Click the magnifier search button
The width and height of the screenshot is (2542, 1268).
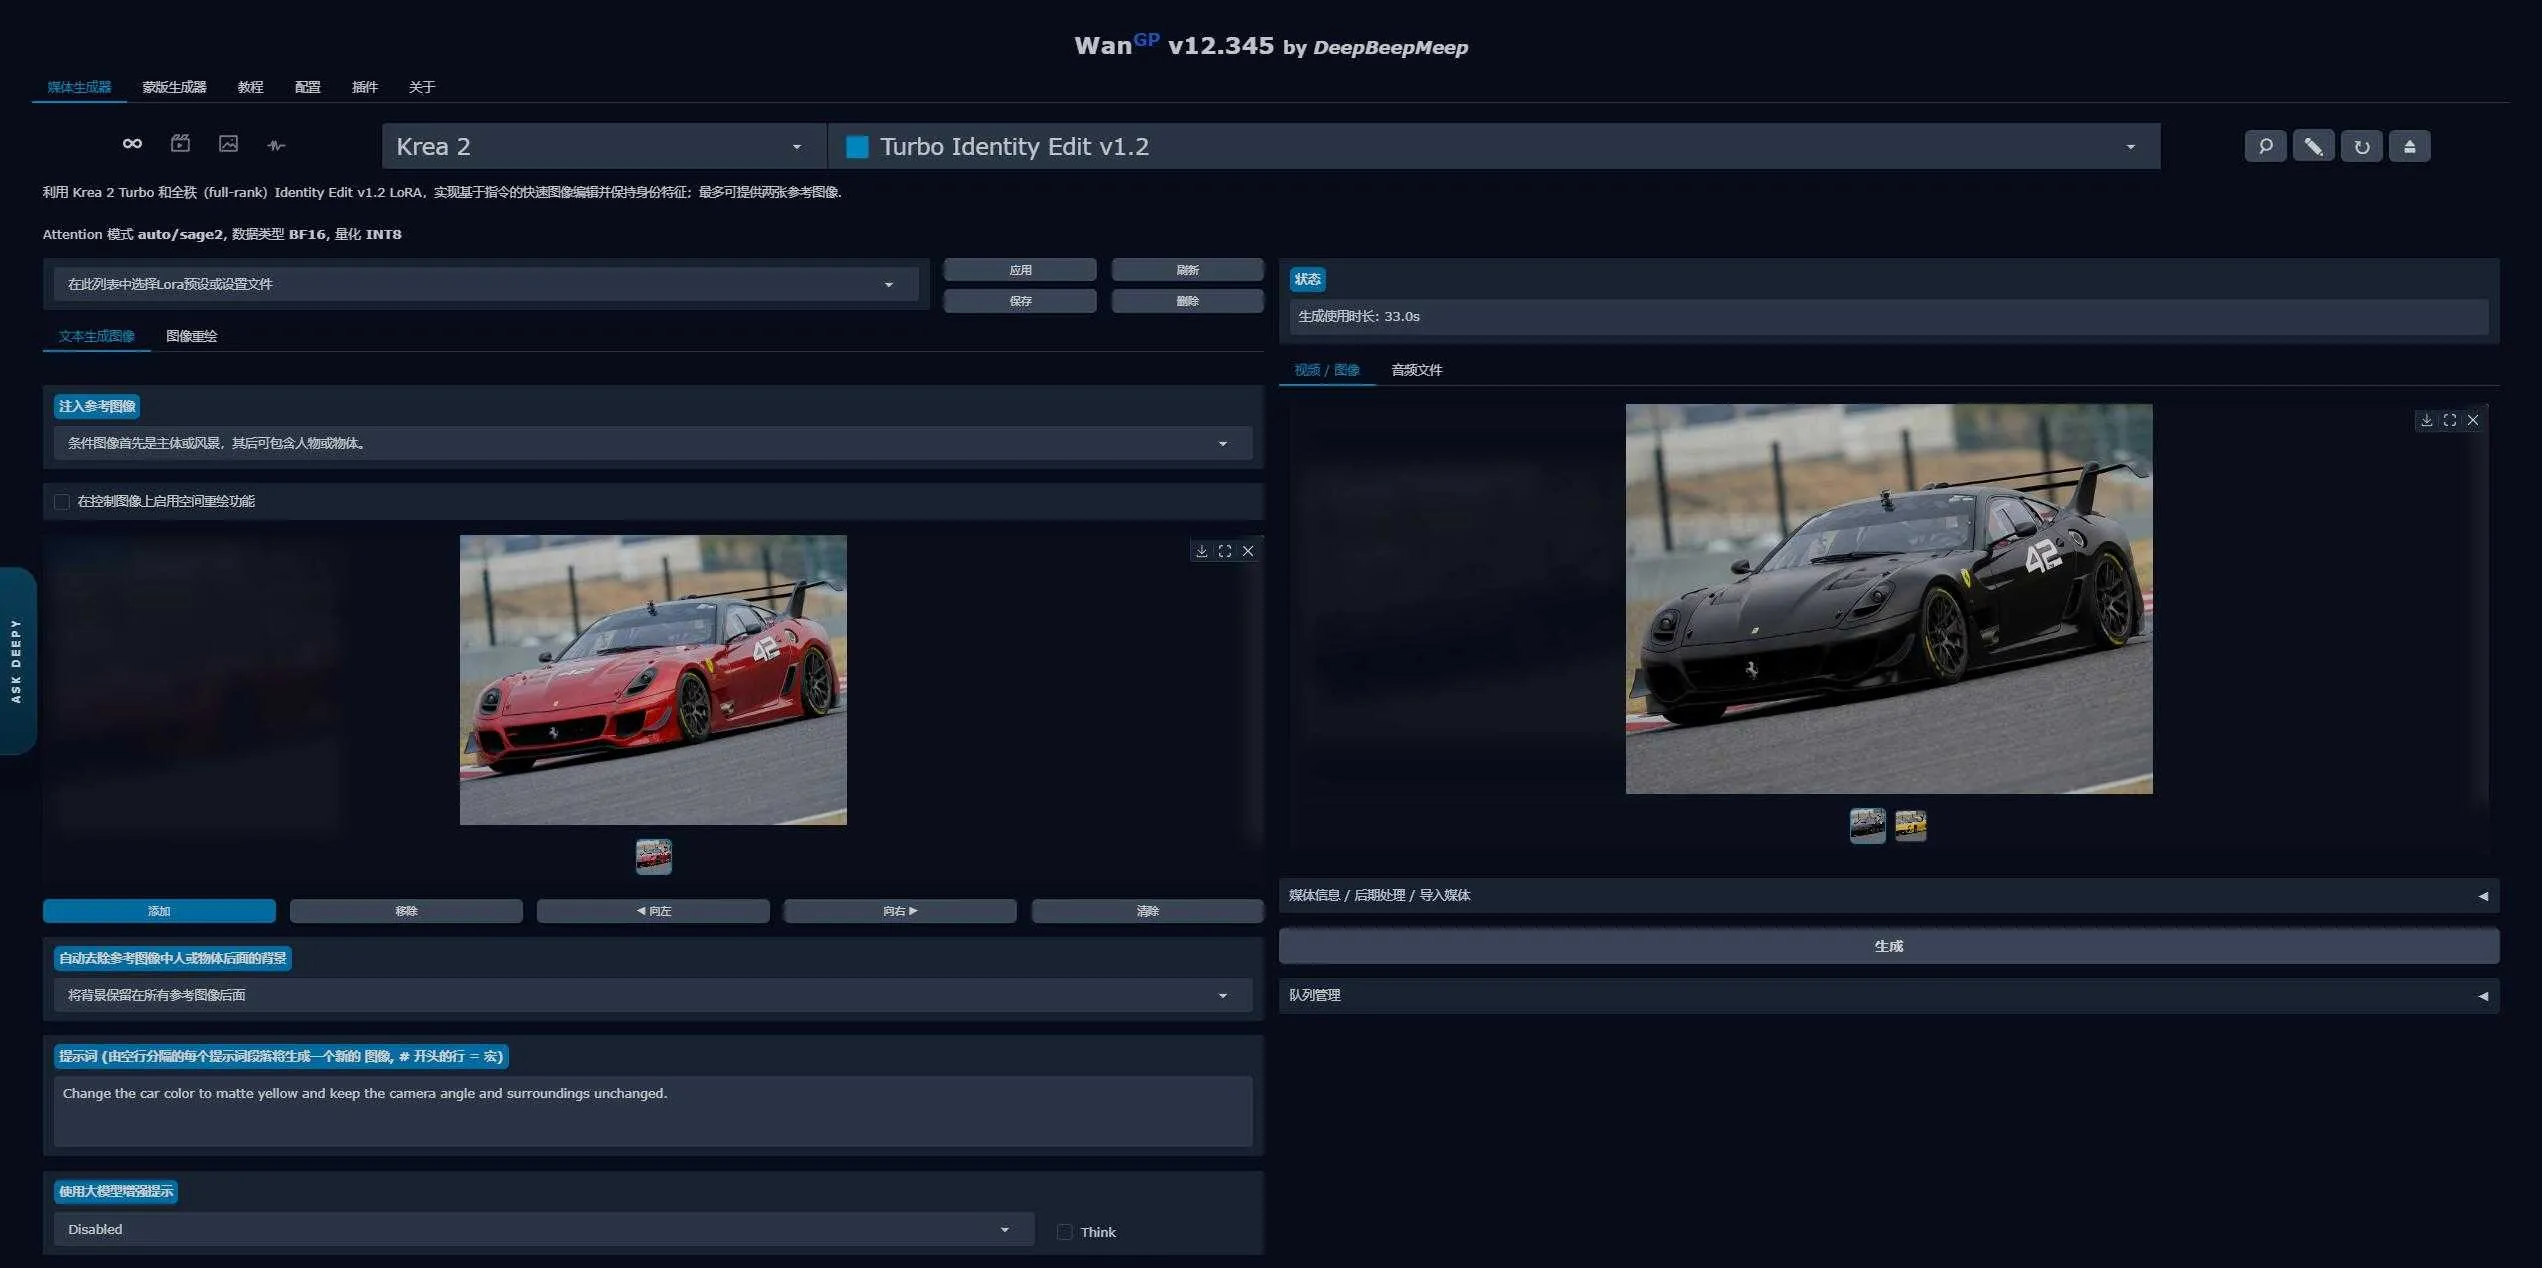point(2265,146)
